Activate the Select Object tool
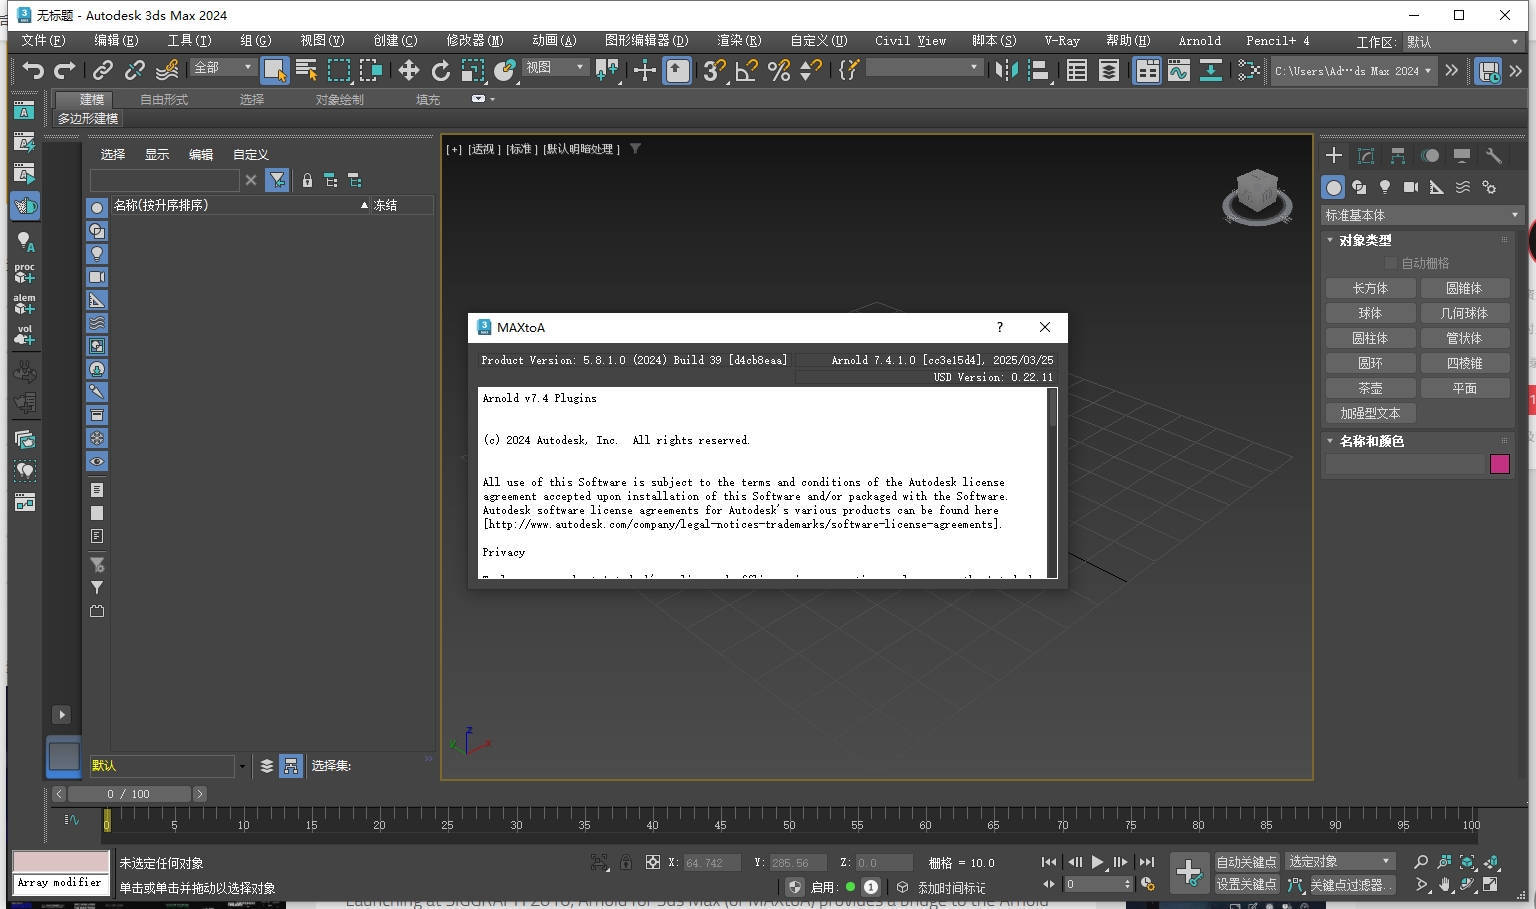 click(274, 70)
